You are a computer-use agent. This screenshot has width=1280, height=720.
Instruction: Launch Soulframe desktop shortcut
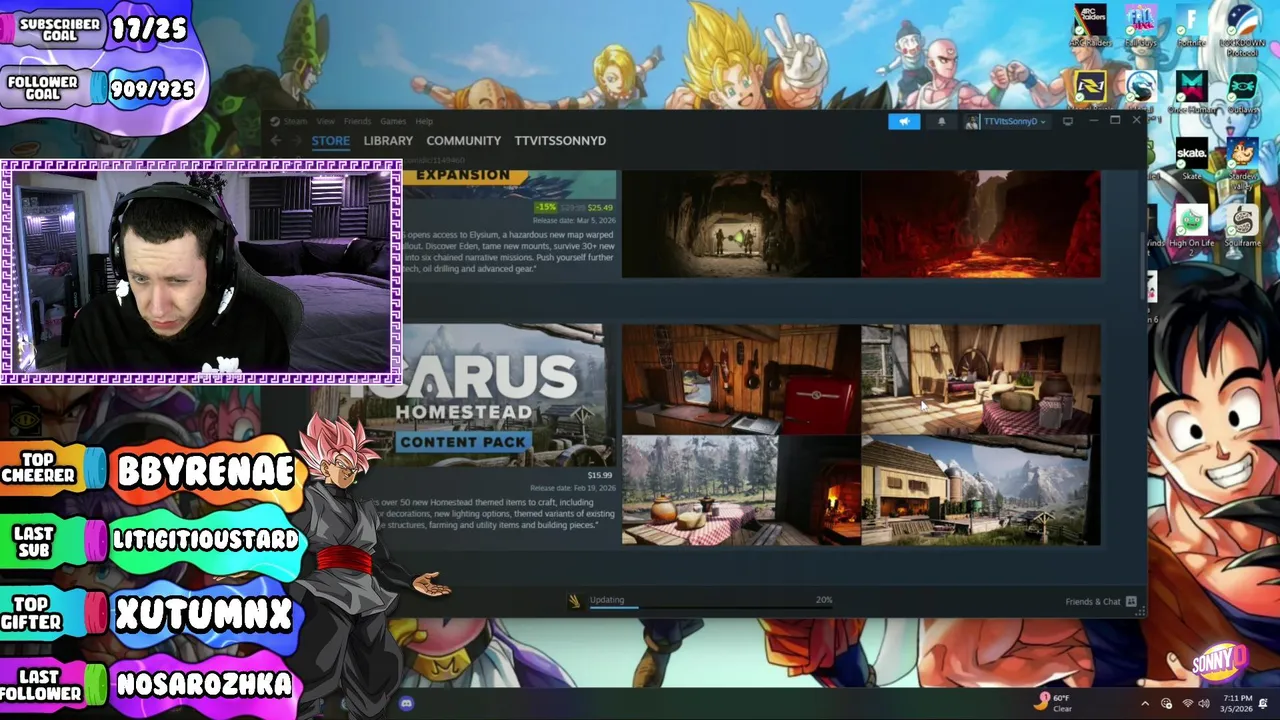(1243, 225)
